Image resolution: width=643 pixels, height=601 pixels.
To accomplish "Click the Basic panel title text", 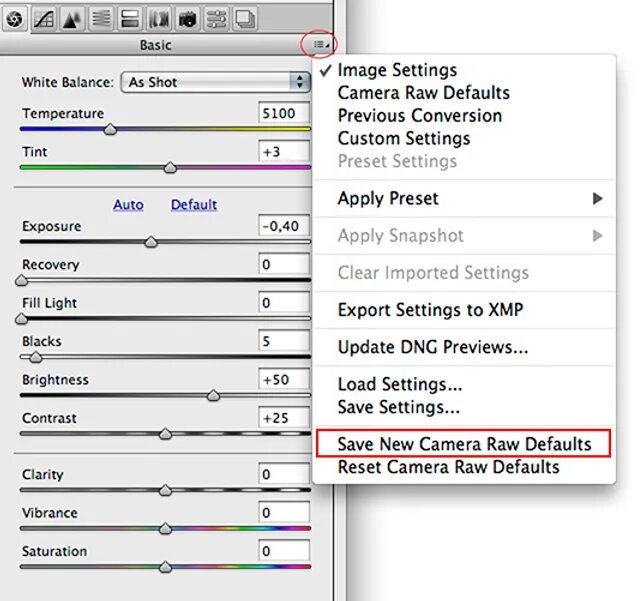I will (155, 45).
